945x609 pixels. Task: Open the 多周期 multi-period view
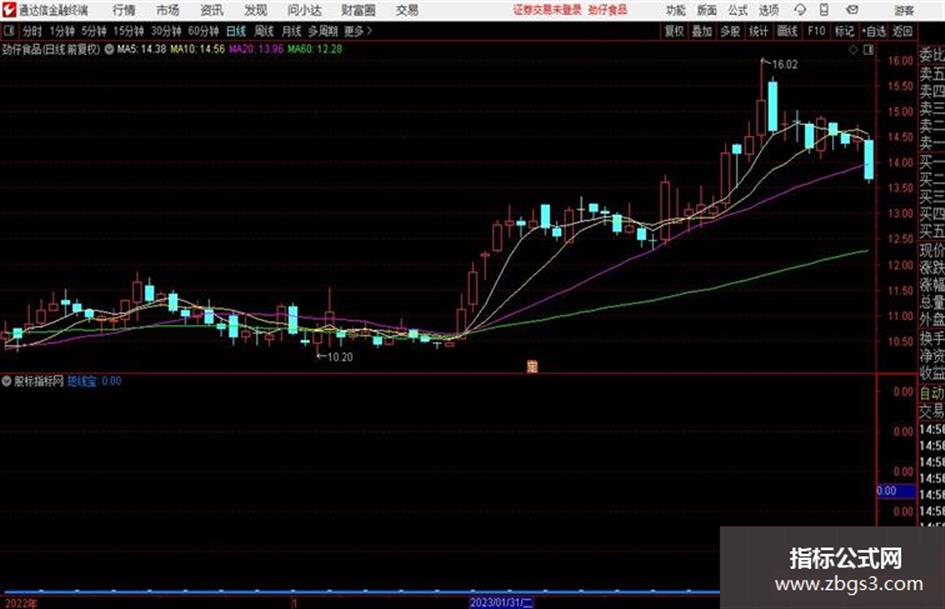[x=323, y=31]
